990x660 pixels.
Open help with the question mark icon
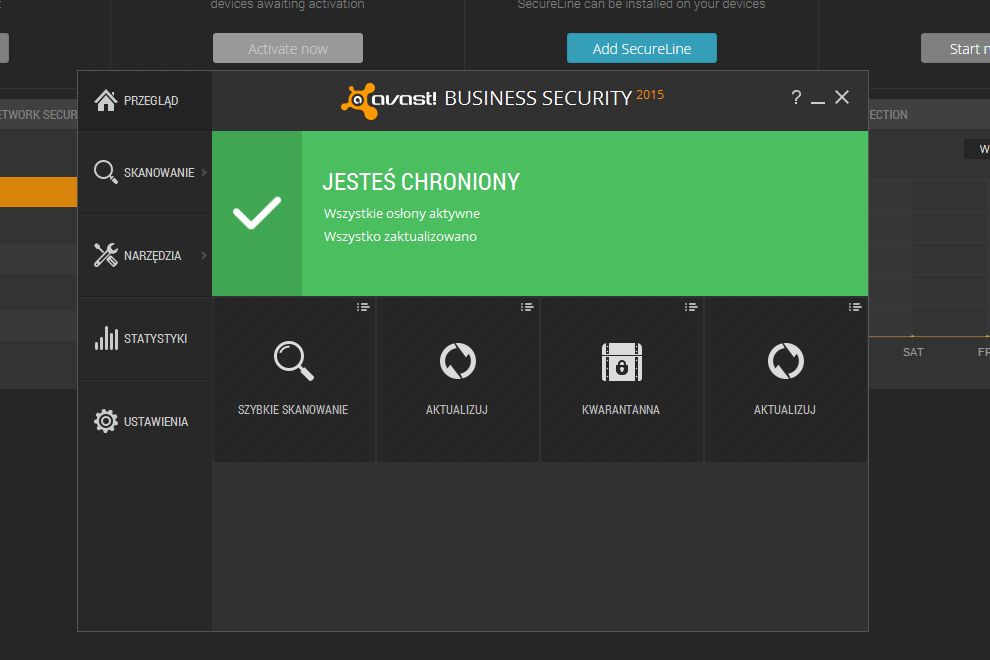pos(796,97)
